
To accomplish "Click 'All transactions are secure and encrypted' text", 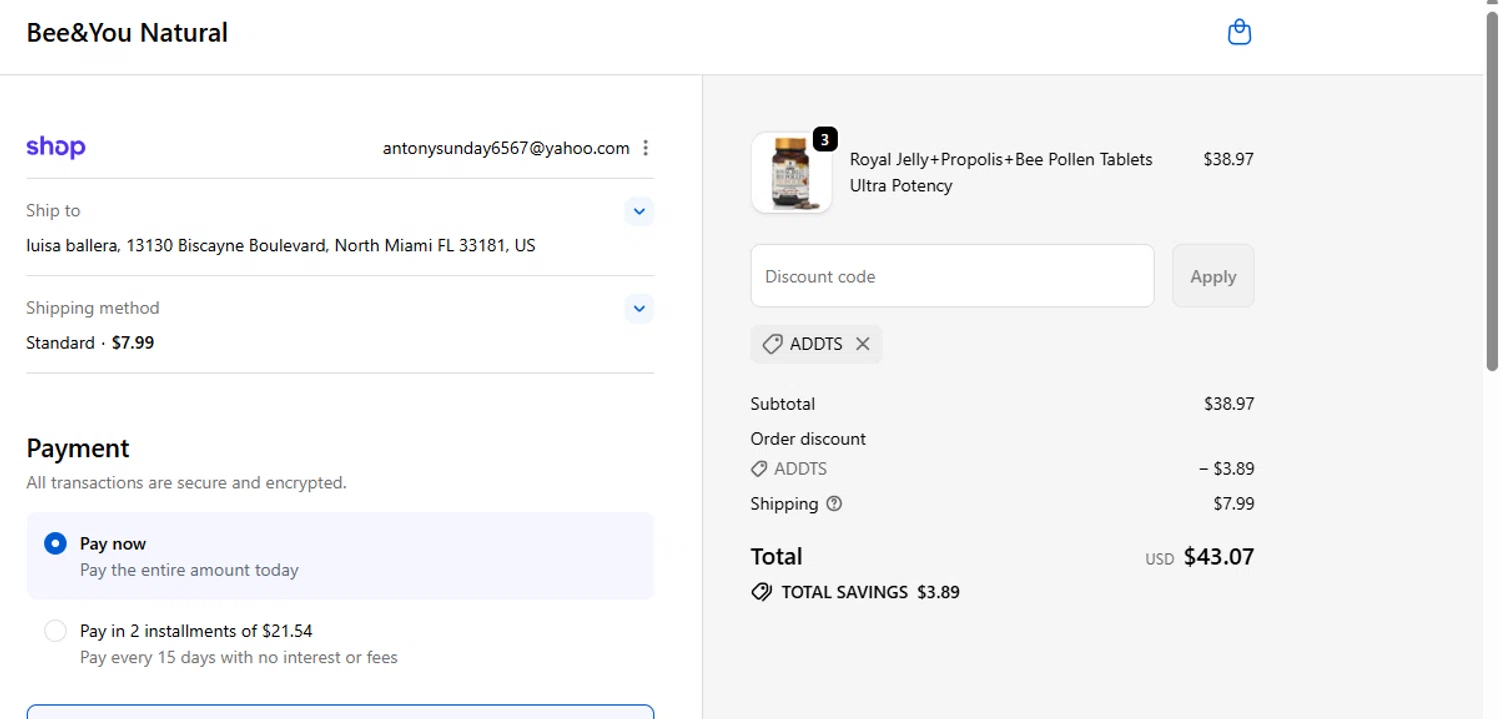I will pyautogui.click(x=186, y=483).
